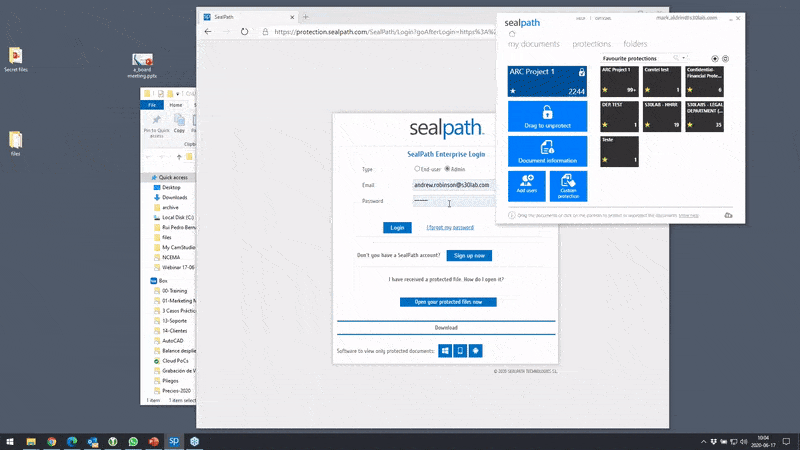Open the Favourite protections dropdown arrow
This screenshot has width=800, height=450.
click(684, 58)
